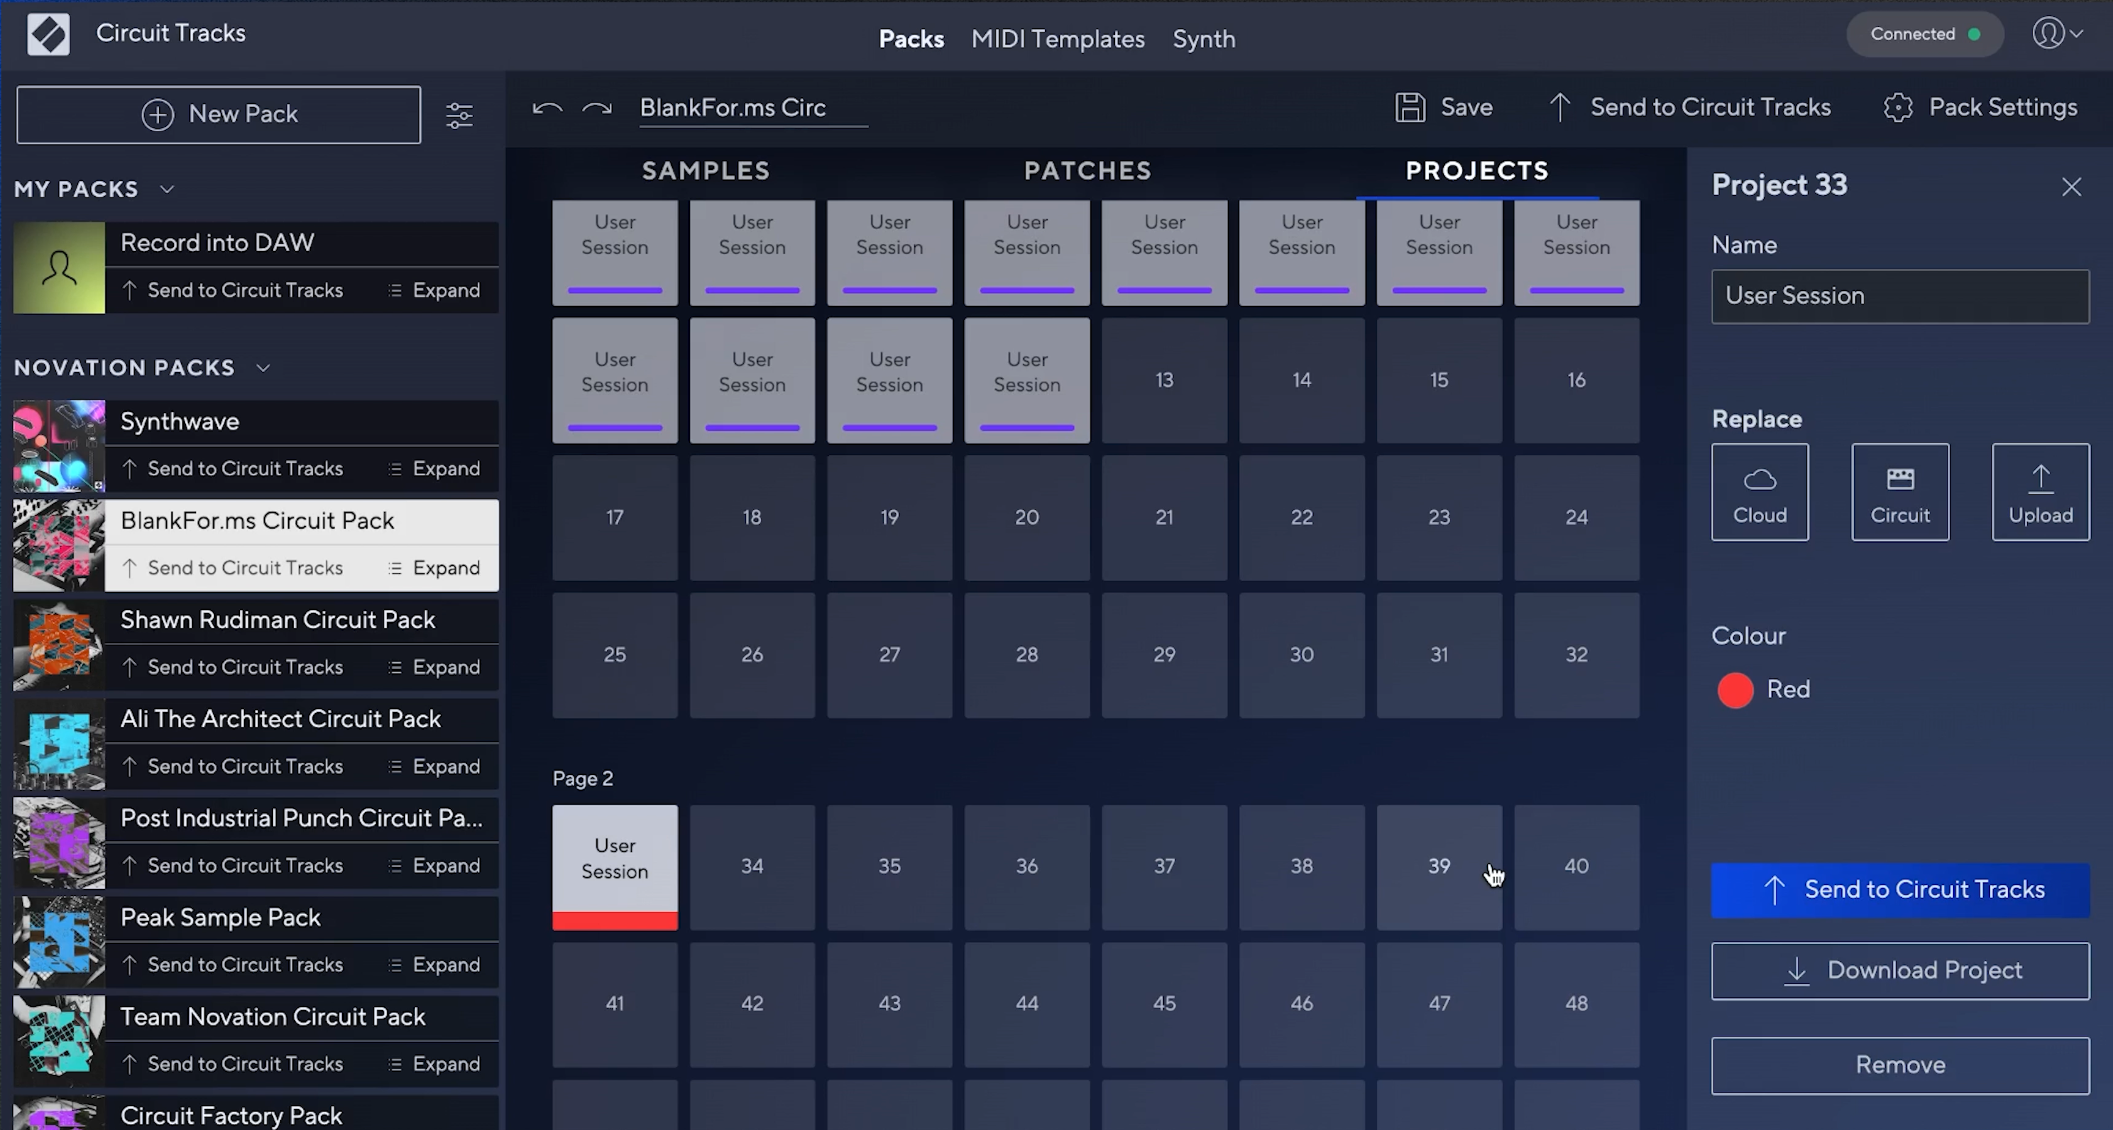
Task: Collapse the Novation Packs section
Action: click(x=263, y=368)
